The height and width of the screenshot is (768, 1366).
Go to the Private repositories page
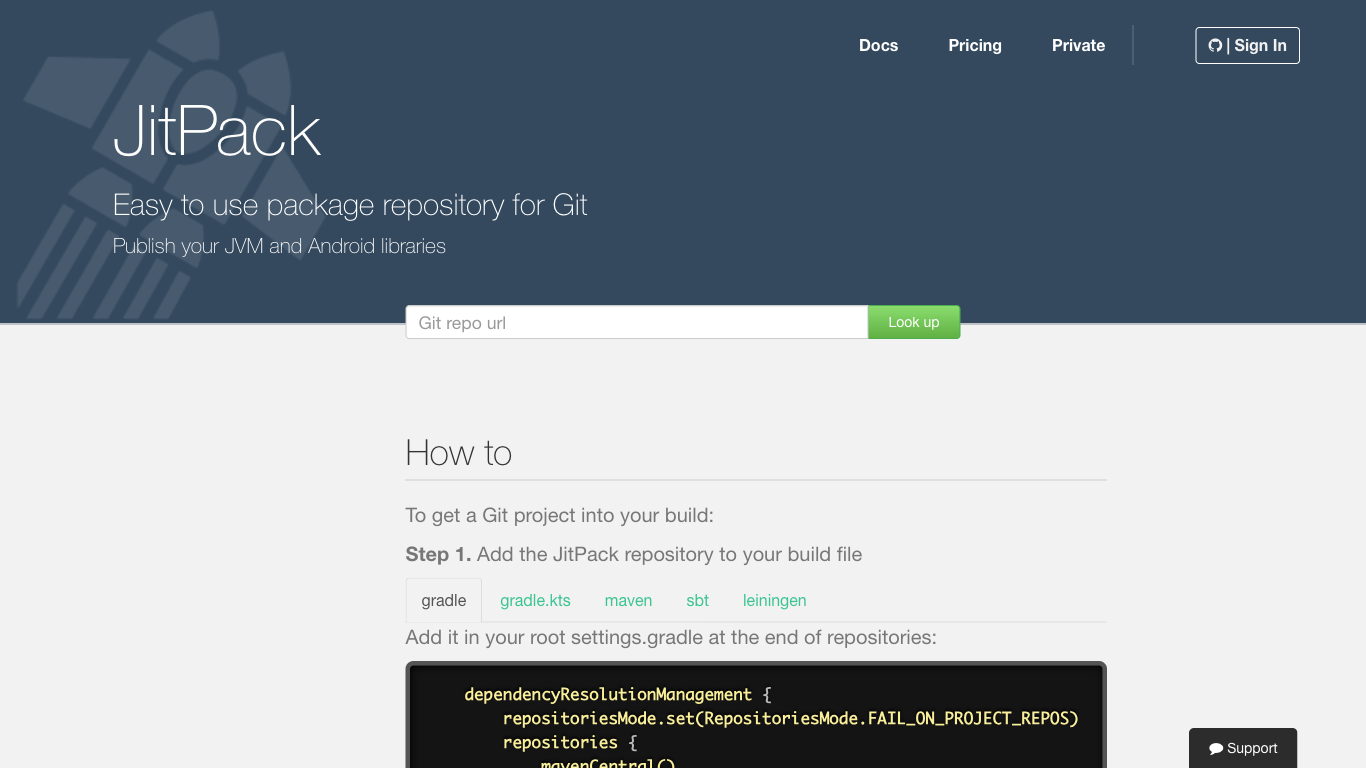point(1078,45)
